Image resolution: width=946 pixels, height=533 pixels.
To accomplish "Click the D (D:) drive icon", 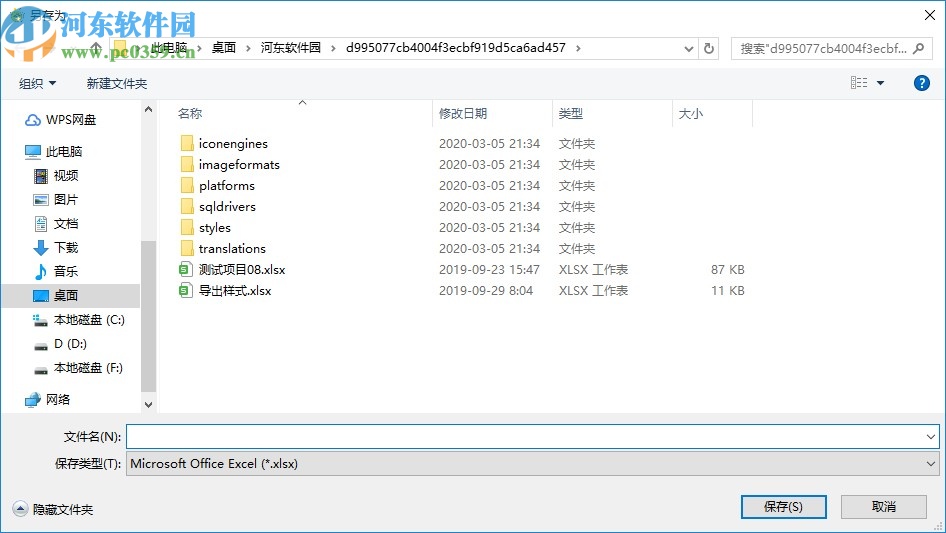I will click(x=40, y=346).
